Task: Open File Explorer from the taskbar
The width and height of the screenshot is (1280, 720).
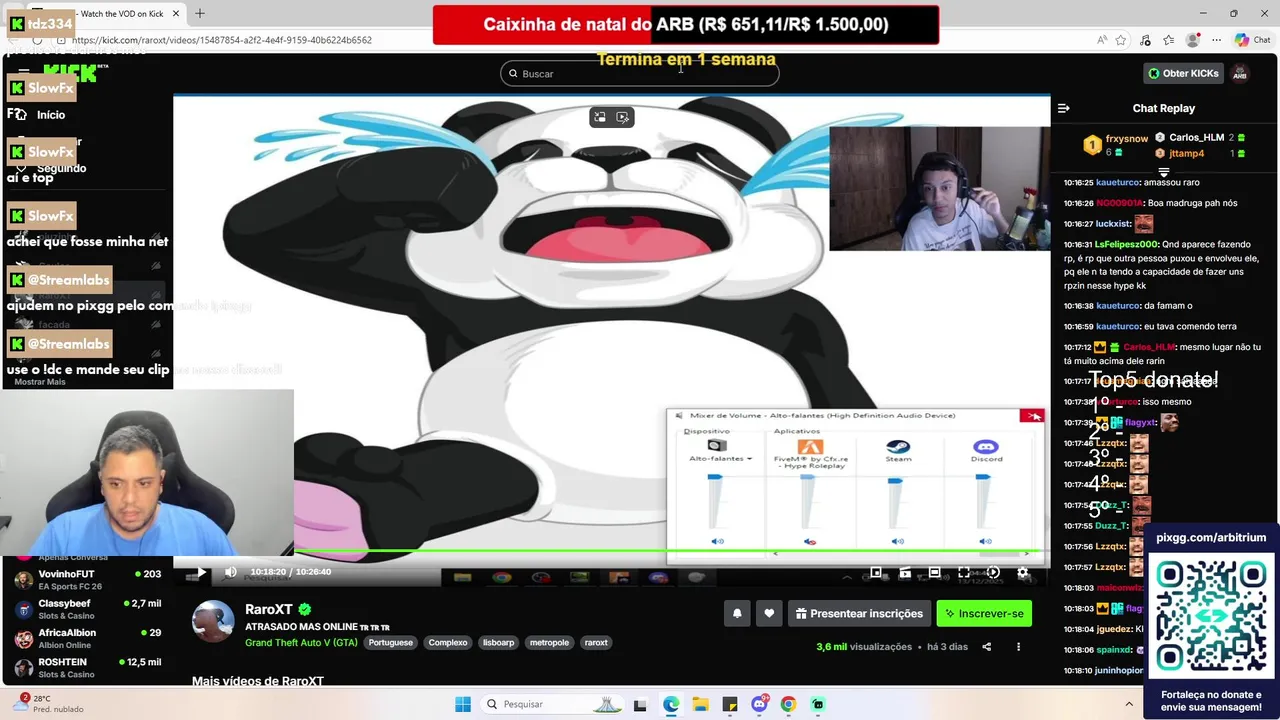Action: point(700,704)
